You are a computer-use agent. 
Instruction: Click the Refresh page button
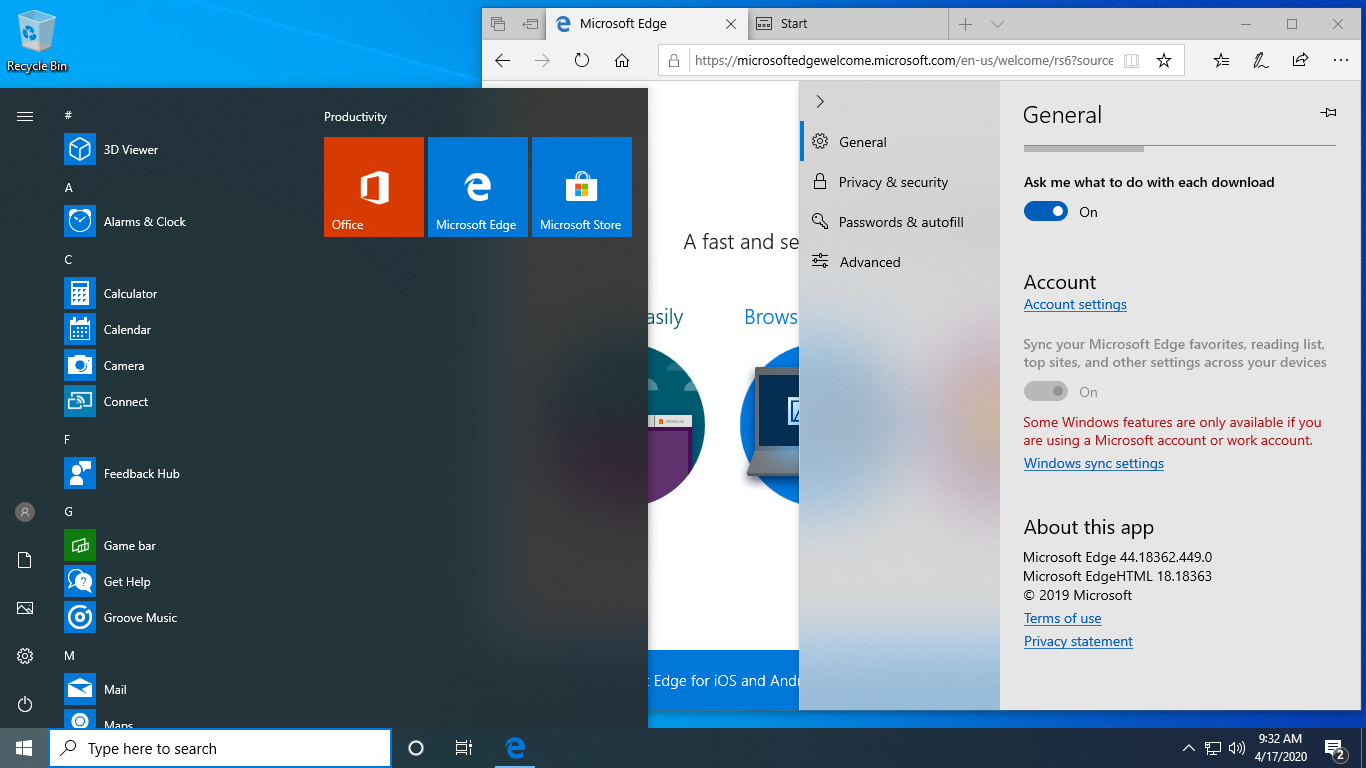(x=582, y=60)
